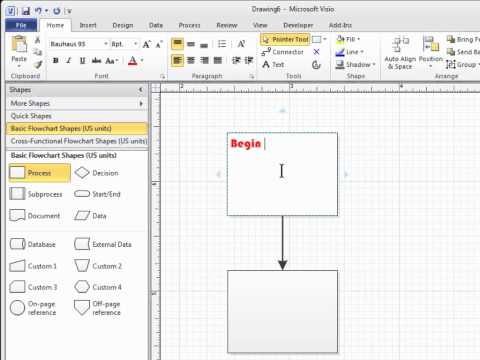Open the Position dropdown button
The width and height of the screenshot is (480, 360).
point(430,53)
